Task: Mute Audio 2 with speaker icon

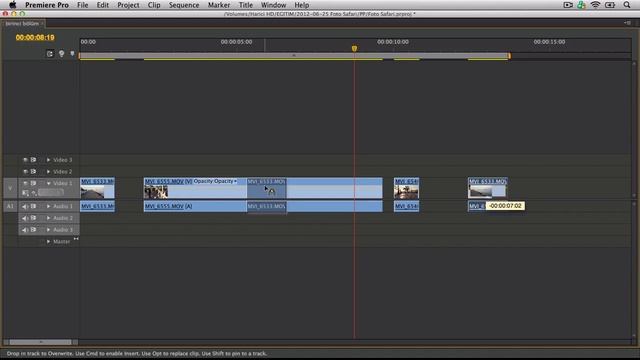Action: pyautogui.click(x=25, y=218)
